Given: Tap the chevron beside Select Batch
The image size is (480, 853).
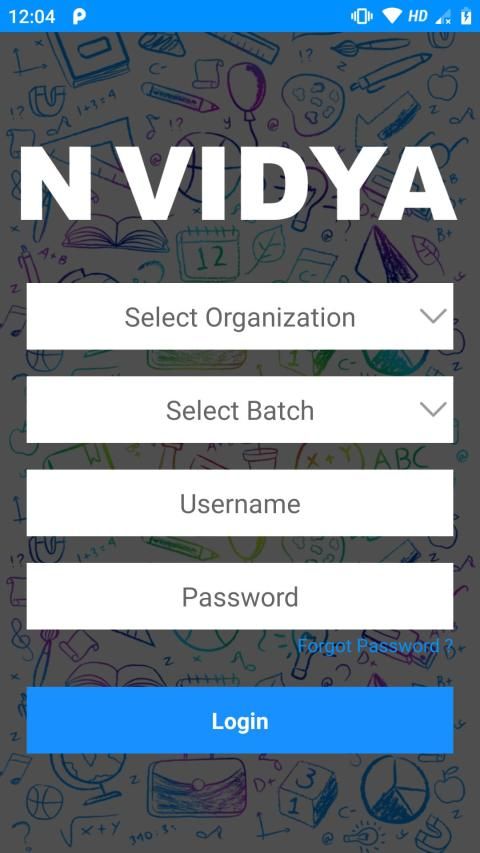Looking at the screenshot, I should (x=433, y=410).
